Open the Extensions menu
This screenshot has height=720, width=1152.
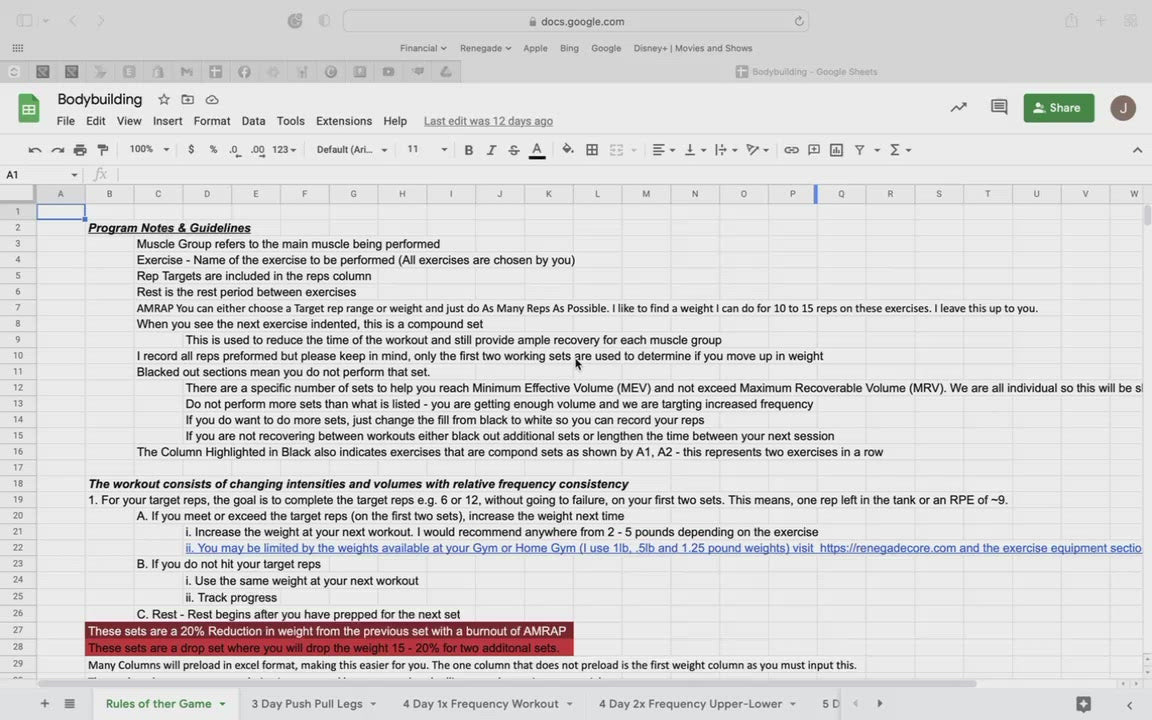[x=344, y=121]
